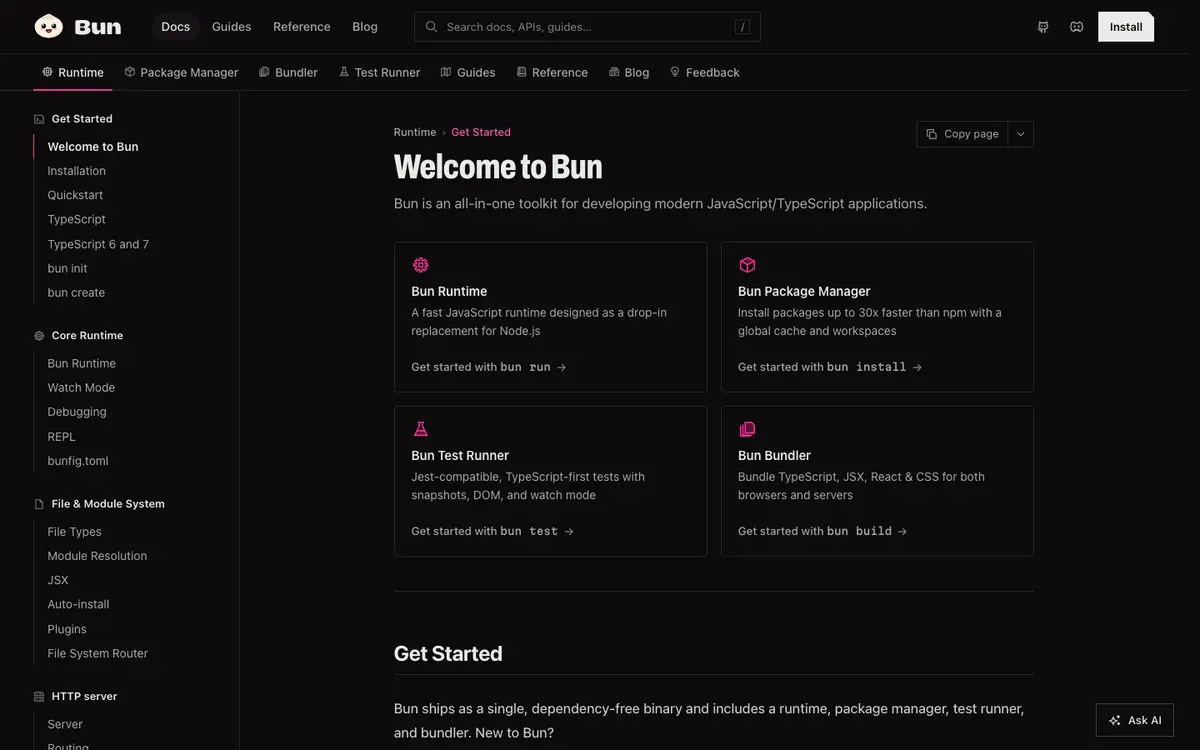
Task: Follow Get started with bun test link
Action: click(493, 531)
